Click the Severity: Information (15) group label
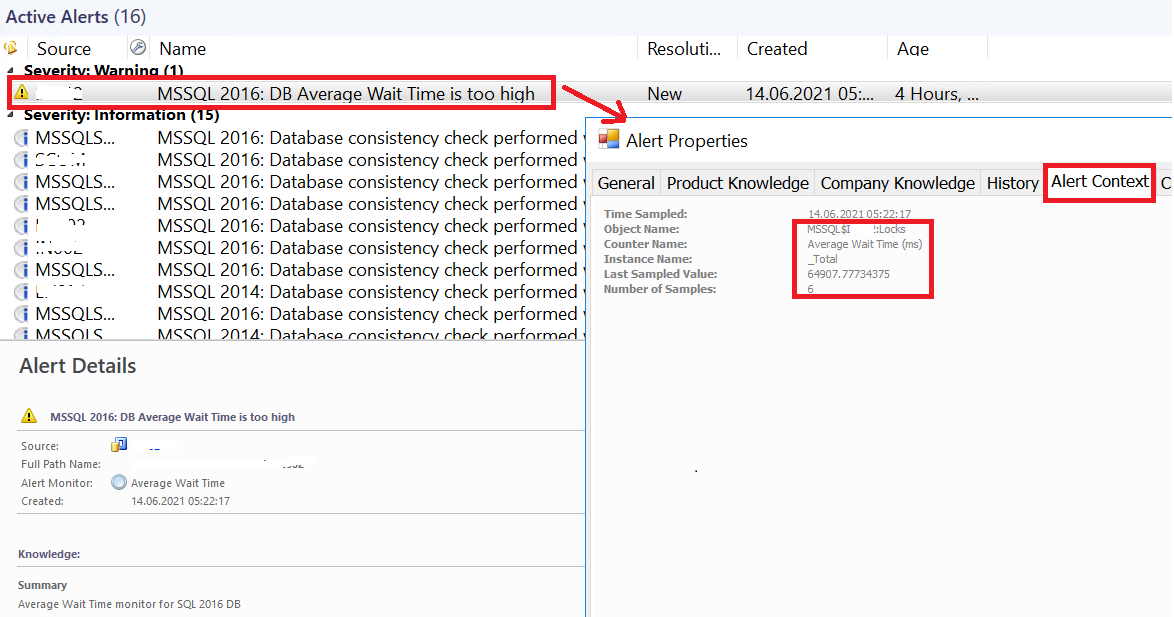 121,115
